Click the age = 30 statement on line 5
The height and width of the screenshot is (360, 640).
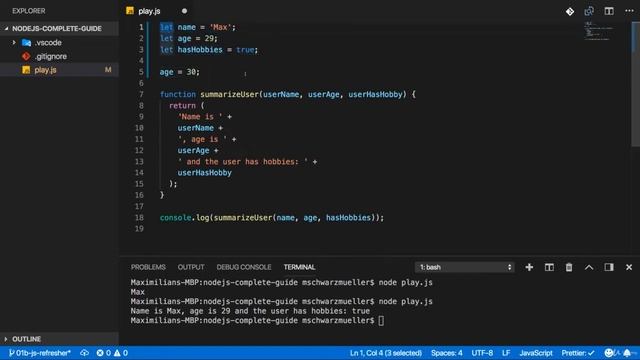click(180, 72)
